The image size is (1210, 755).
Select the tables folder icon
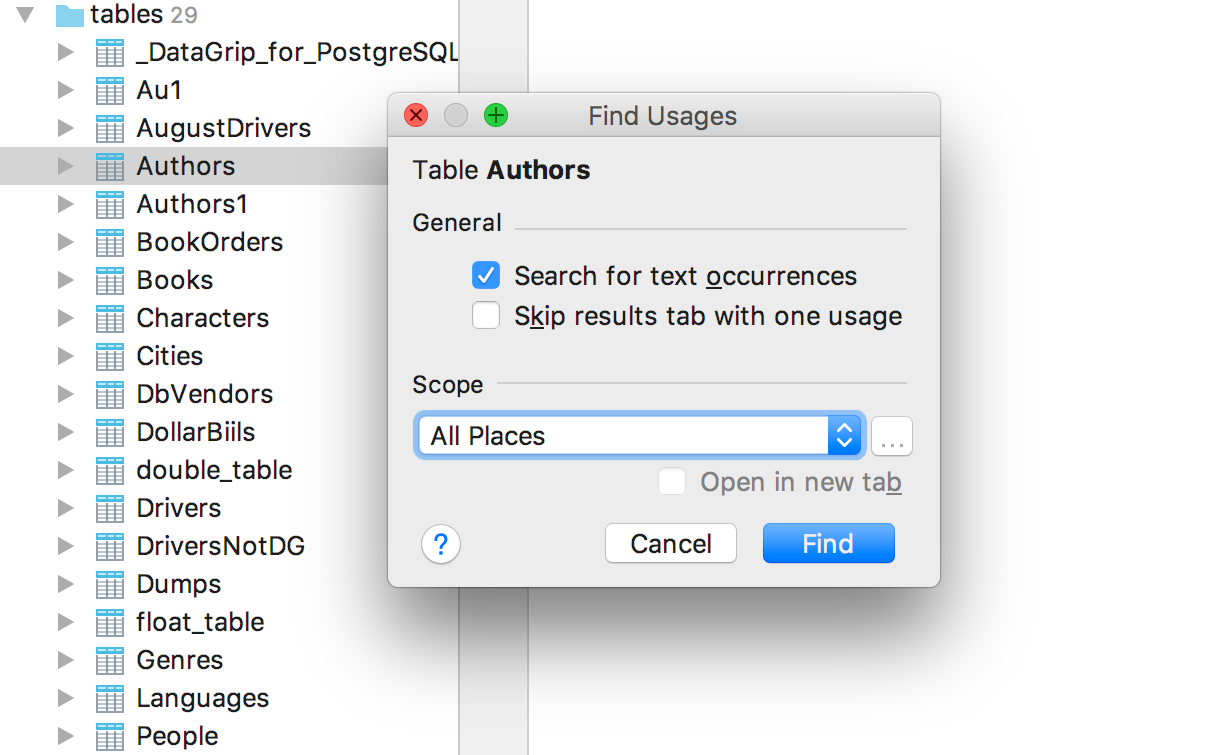click(69, 15)
